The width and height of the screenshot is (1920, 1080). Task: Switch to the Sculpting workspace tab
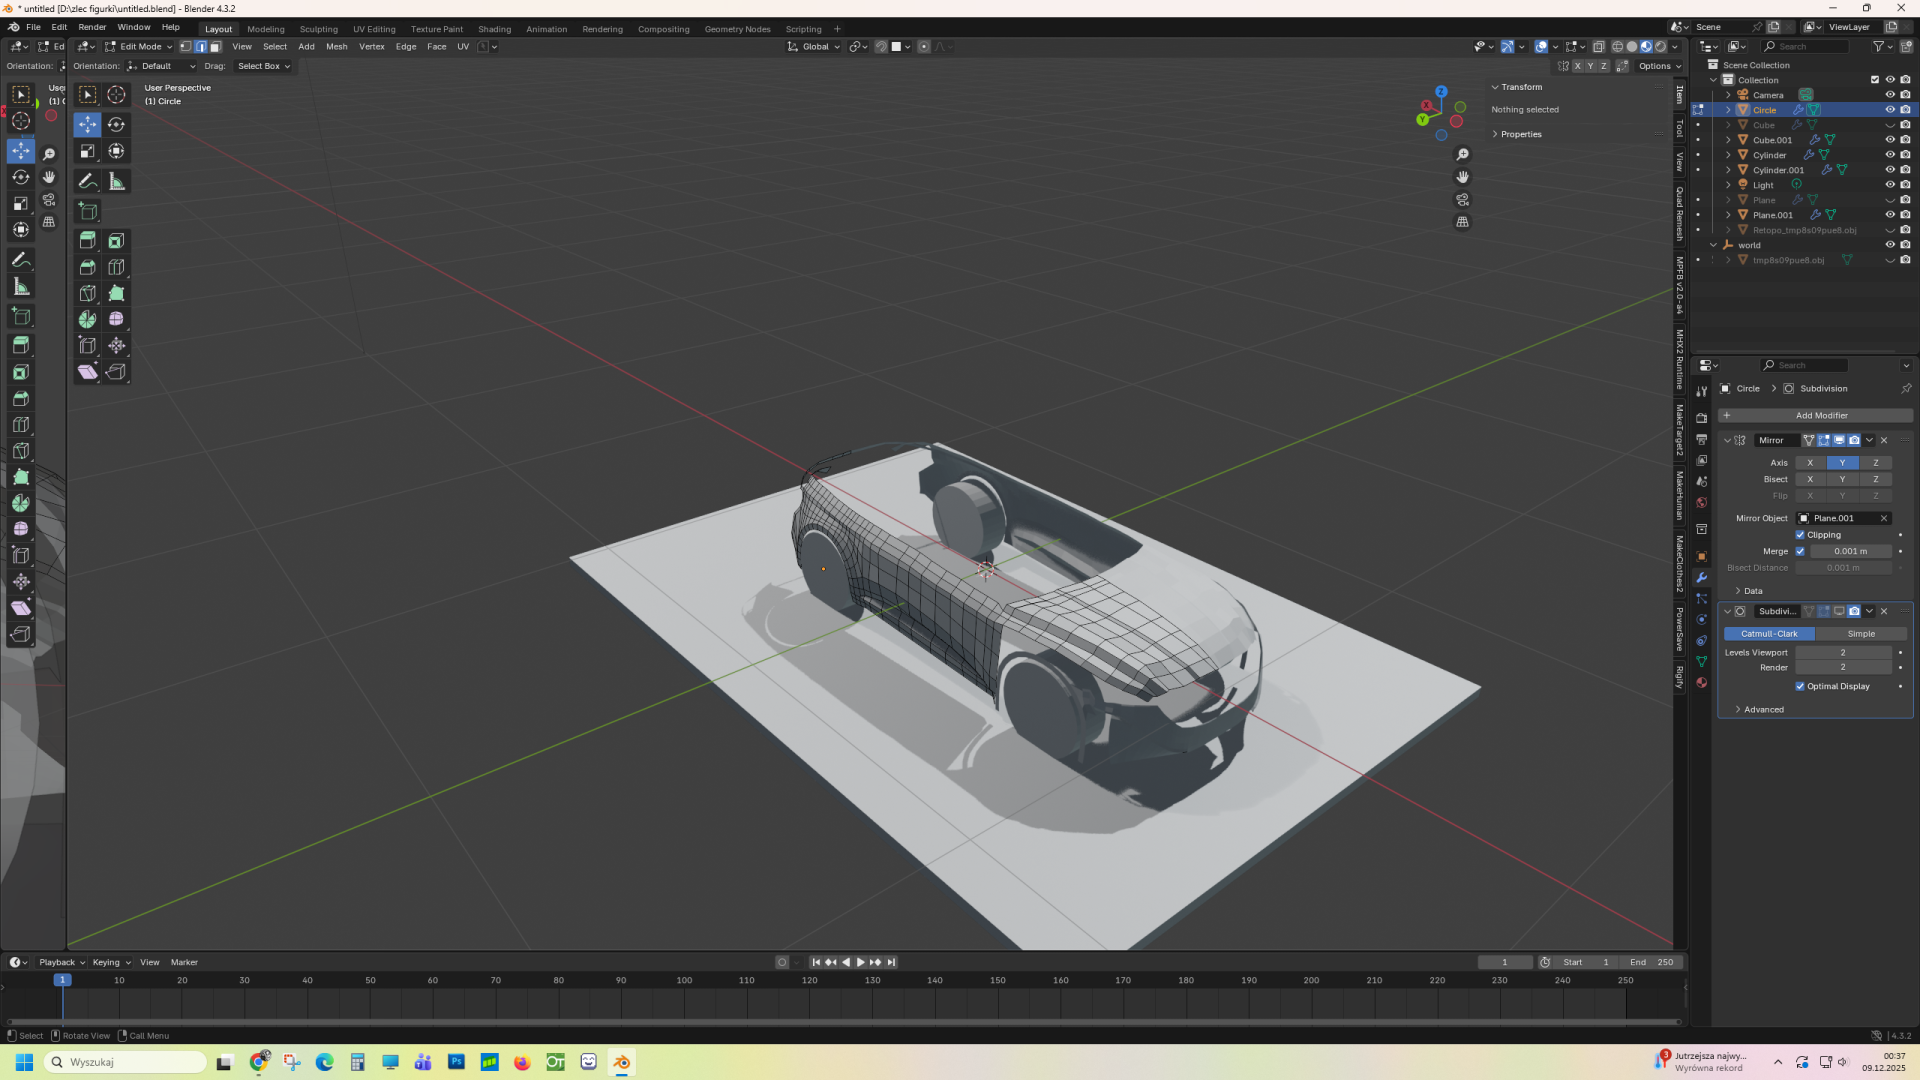(318, 29)
